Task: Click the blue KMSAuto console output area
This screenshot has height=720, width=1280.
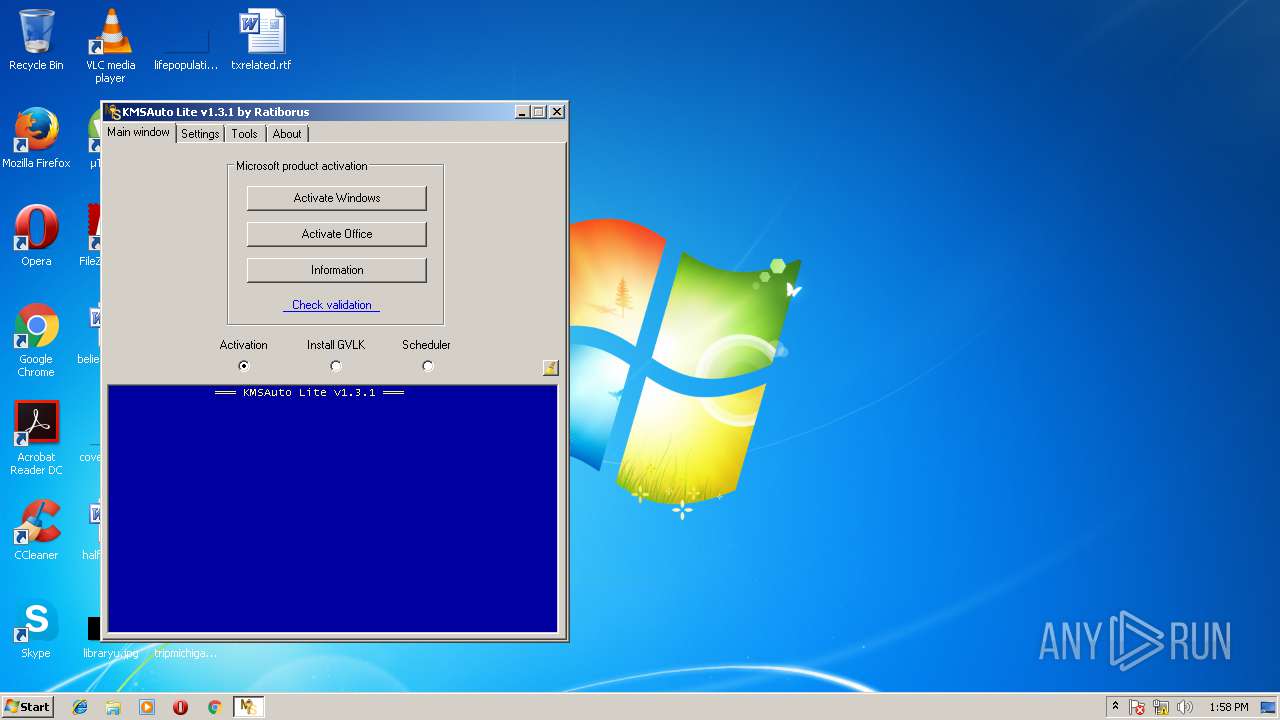Action: point(332,508)
